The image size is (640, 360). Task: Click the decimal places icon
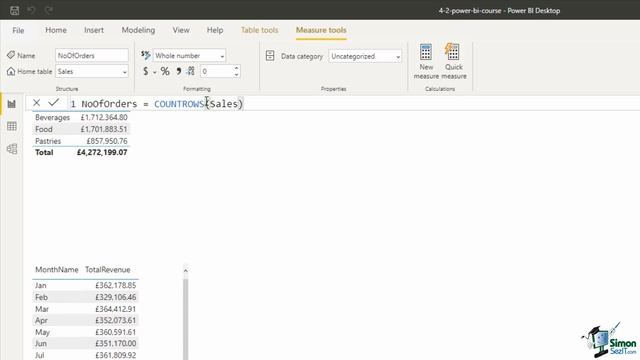coord(191,71)
